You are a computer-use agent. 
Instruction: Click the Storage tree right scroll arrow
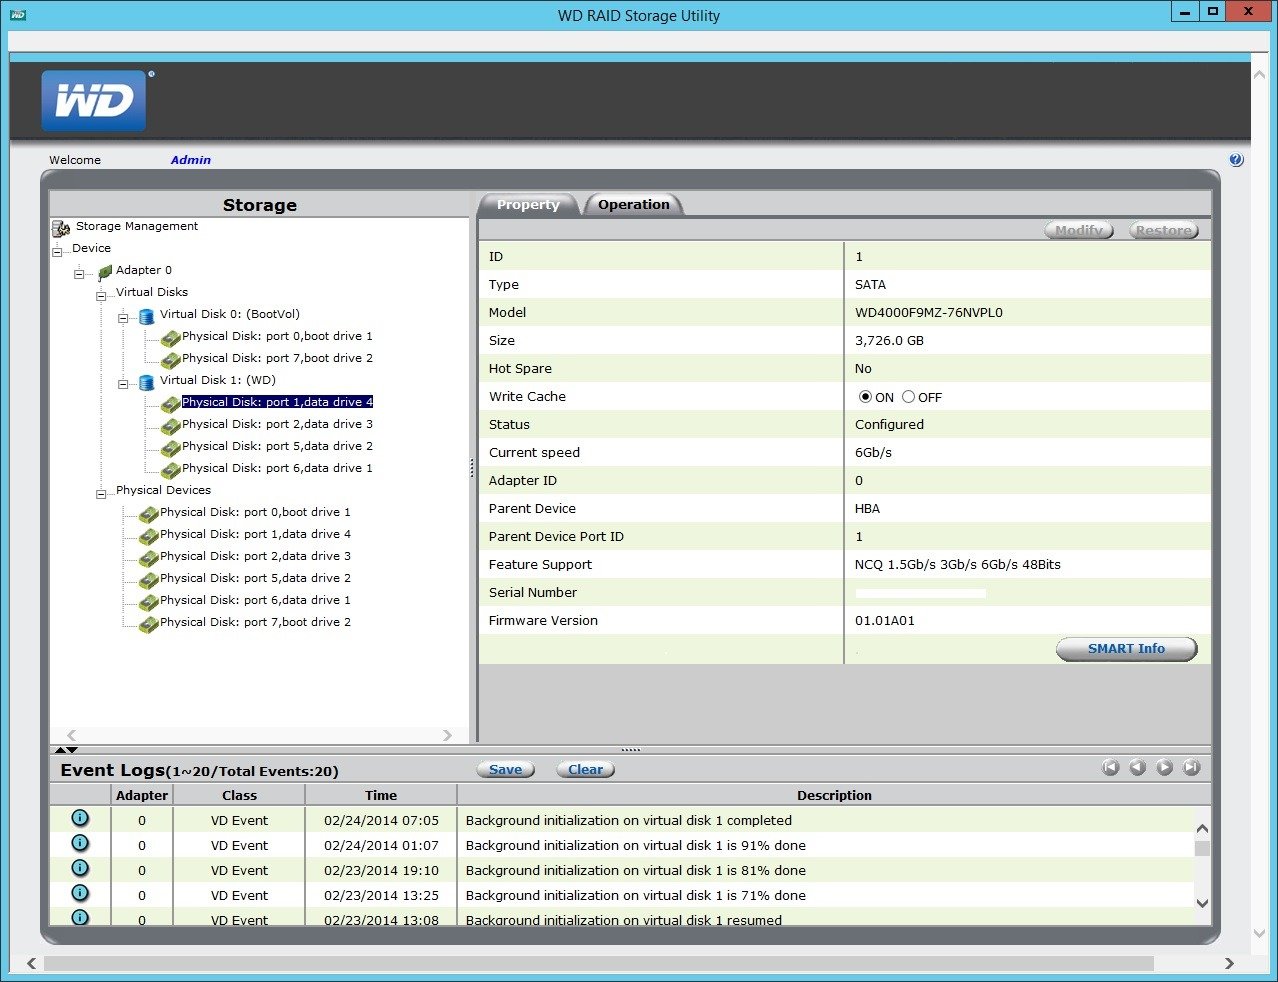[x=447, y=735]
